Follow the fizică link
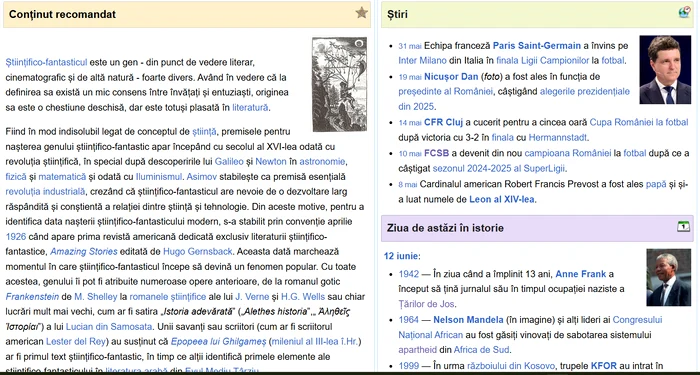Image resolution: width=700 pixels, height=375 pixels. click(16, 176)
